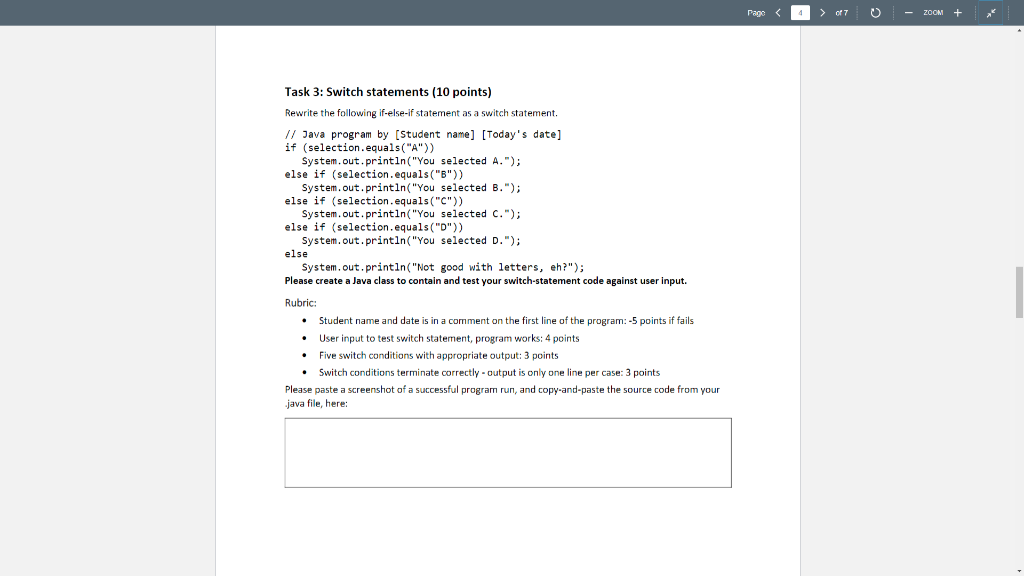
Task: Zoom out using the minus icon
Action: 908,12
